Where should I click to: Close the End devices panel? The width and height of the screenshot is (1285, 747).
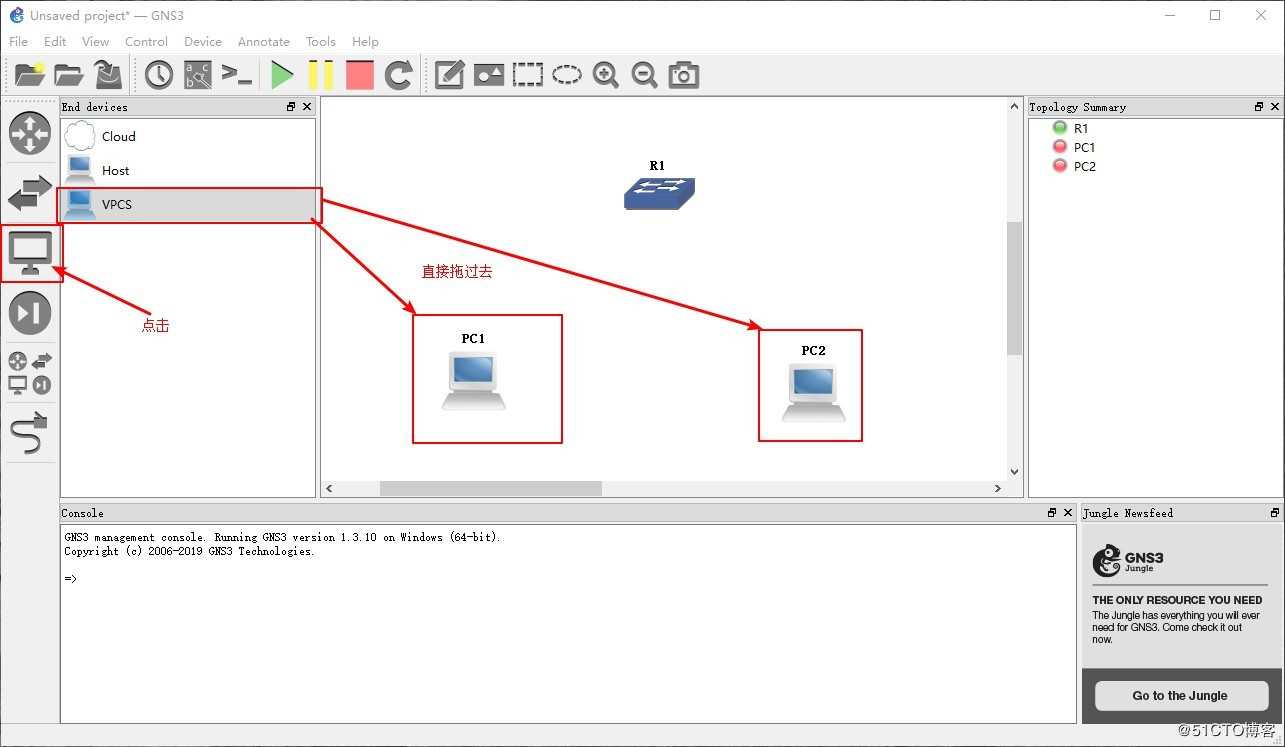(307, 107)
